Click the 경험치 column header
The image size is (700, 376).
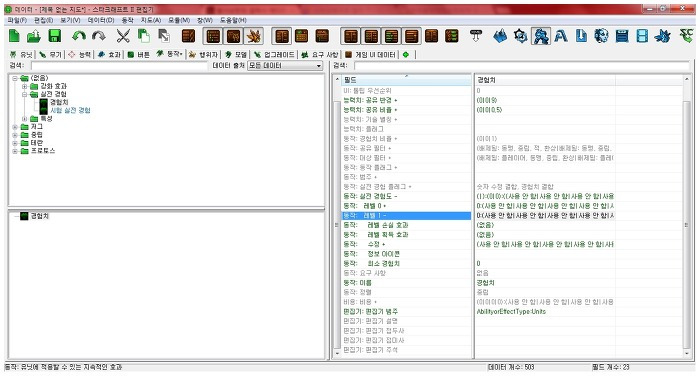(544, 80)
